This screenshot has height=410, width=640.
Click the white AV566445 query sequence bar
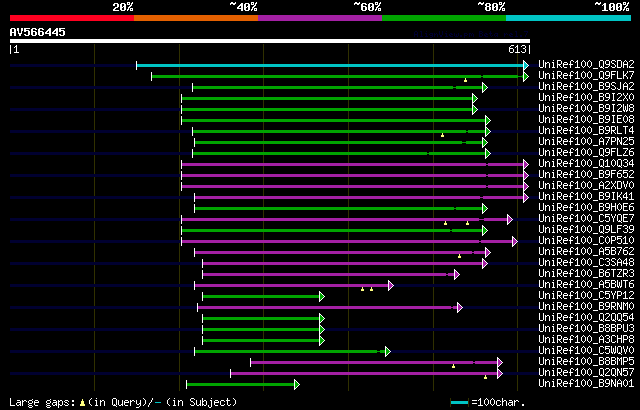(270, 41)
